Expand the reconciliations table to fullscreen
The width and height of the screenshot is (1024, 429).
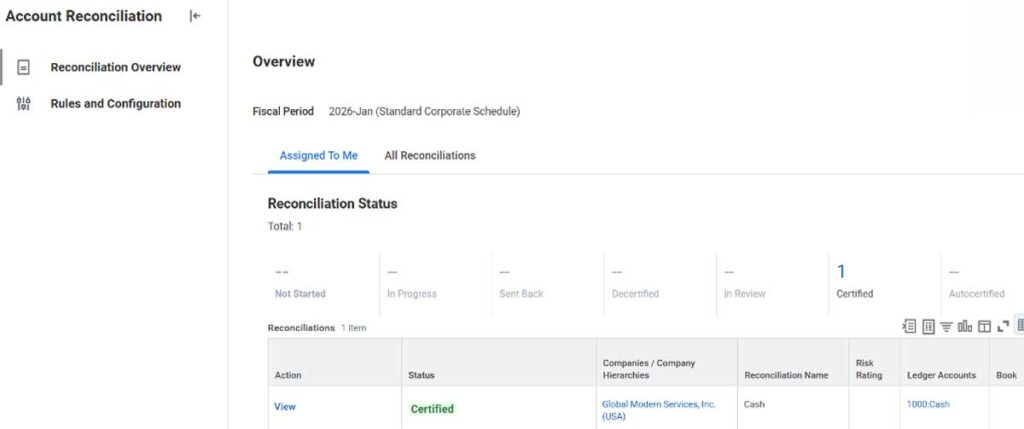1002,326
